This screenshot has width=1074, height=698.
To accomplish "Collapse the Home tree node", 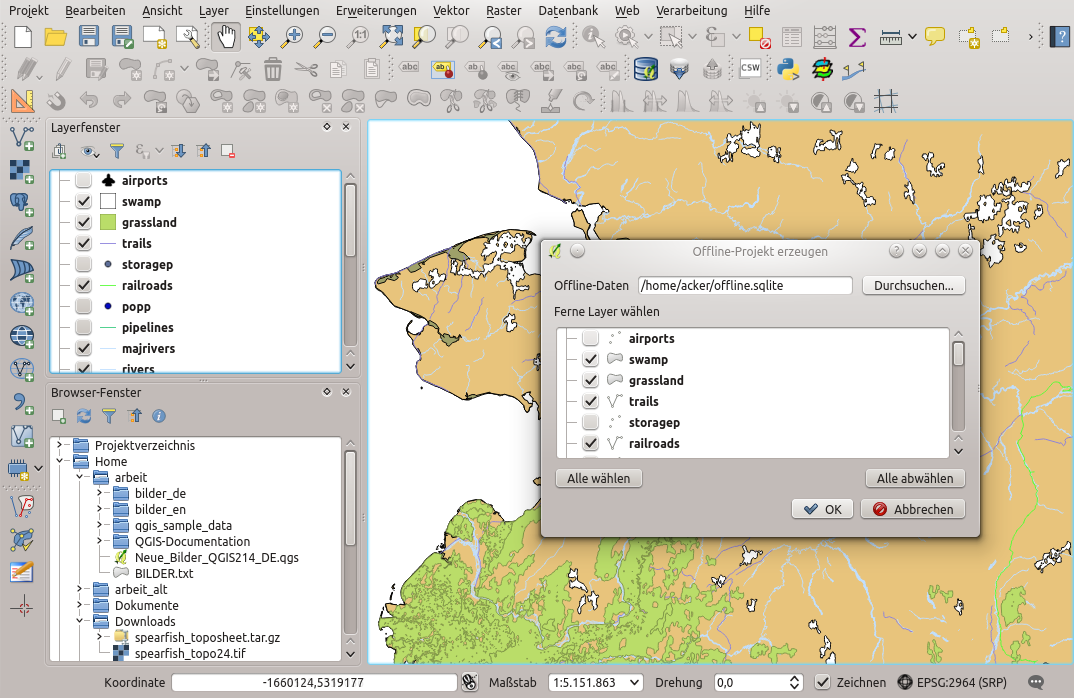I will tap(60, 462).
